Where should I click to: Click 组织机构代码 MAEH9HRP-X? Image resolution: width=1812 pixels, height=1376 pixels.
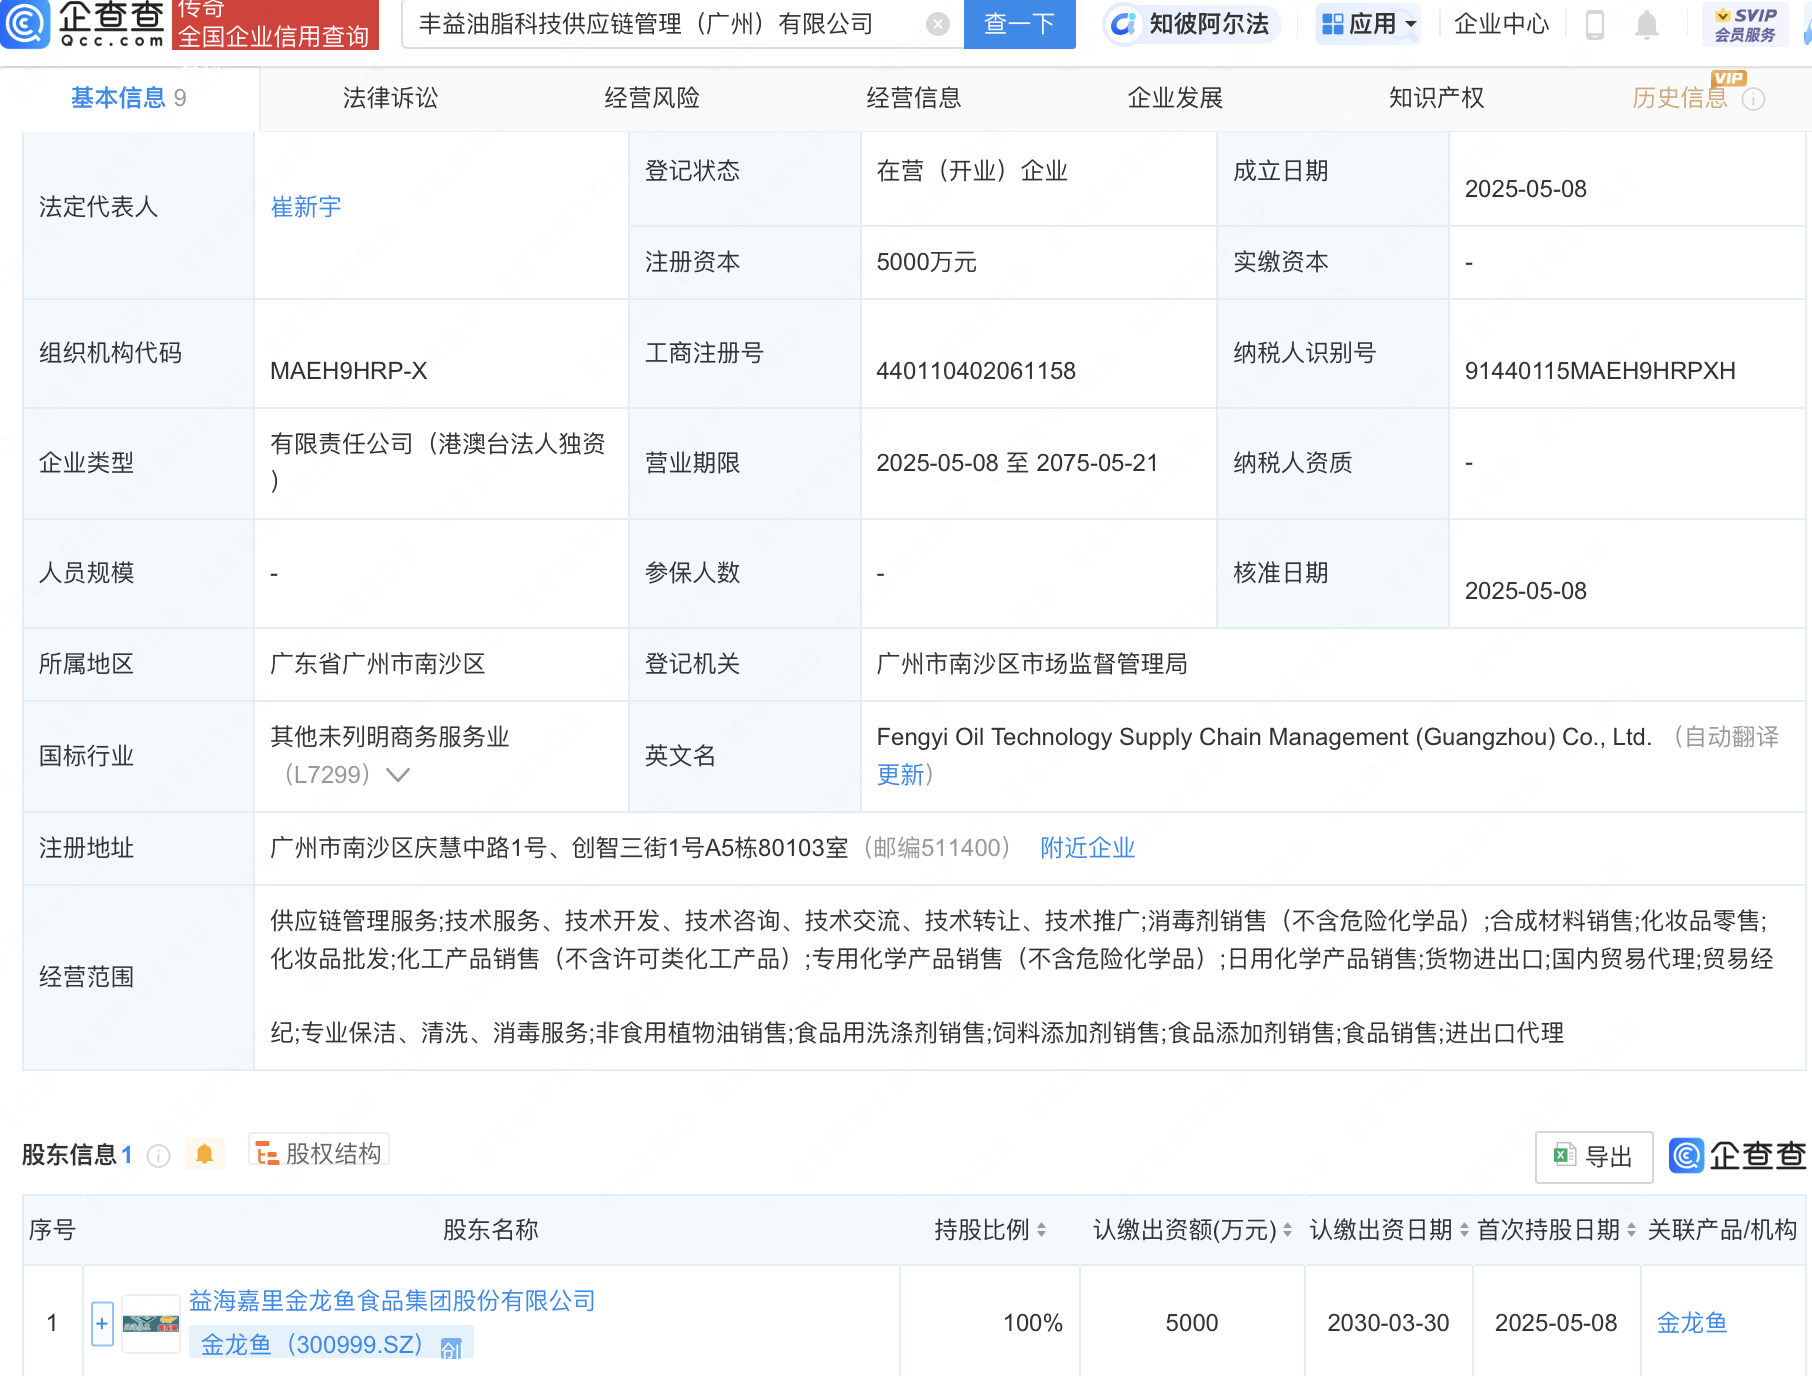pyautogui.click(x=349, y=371)
